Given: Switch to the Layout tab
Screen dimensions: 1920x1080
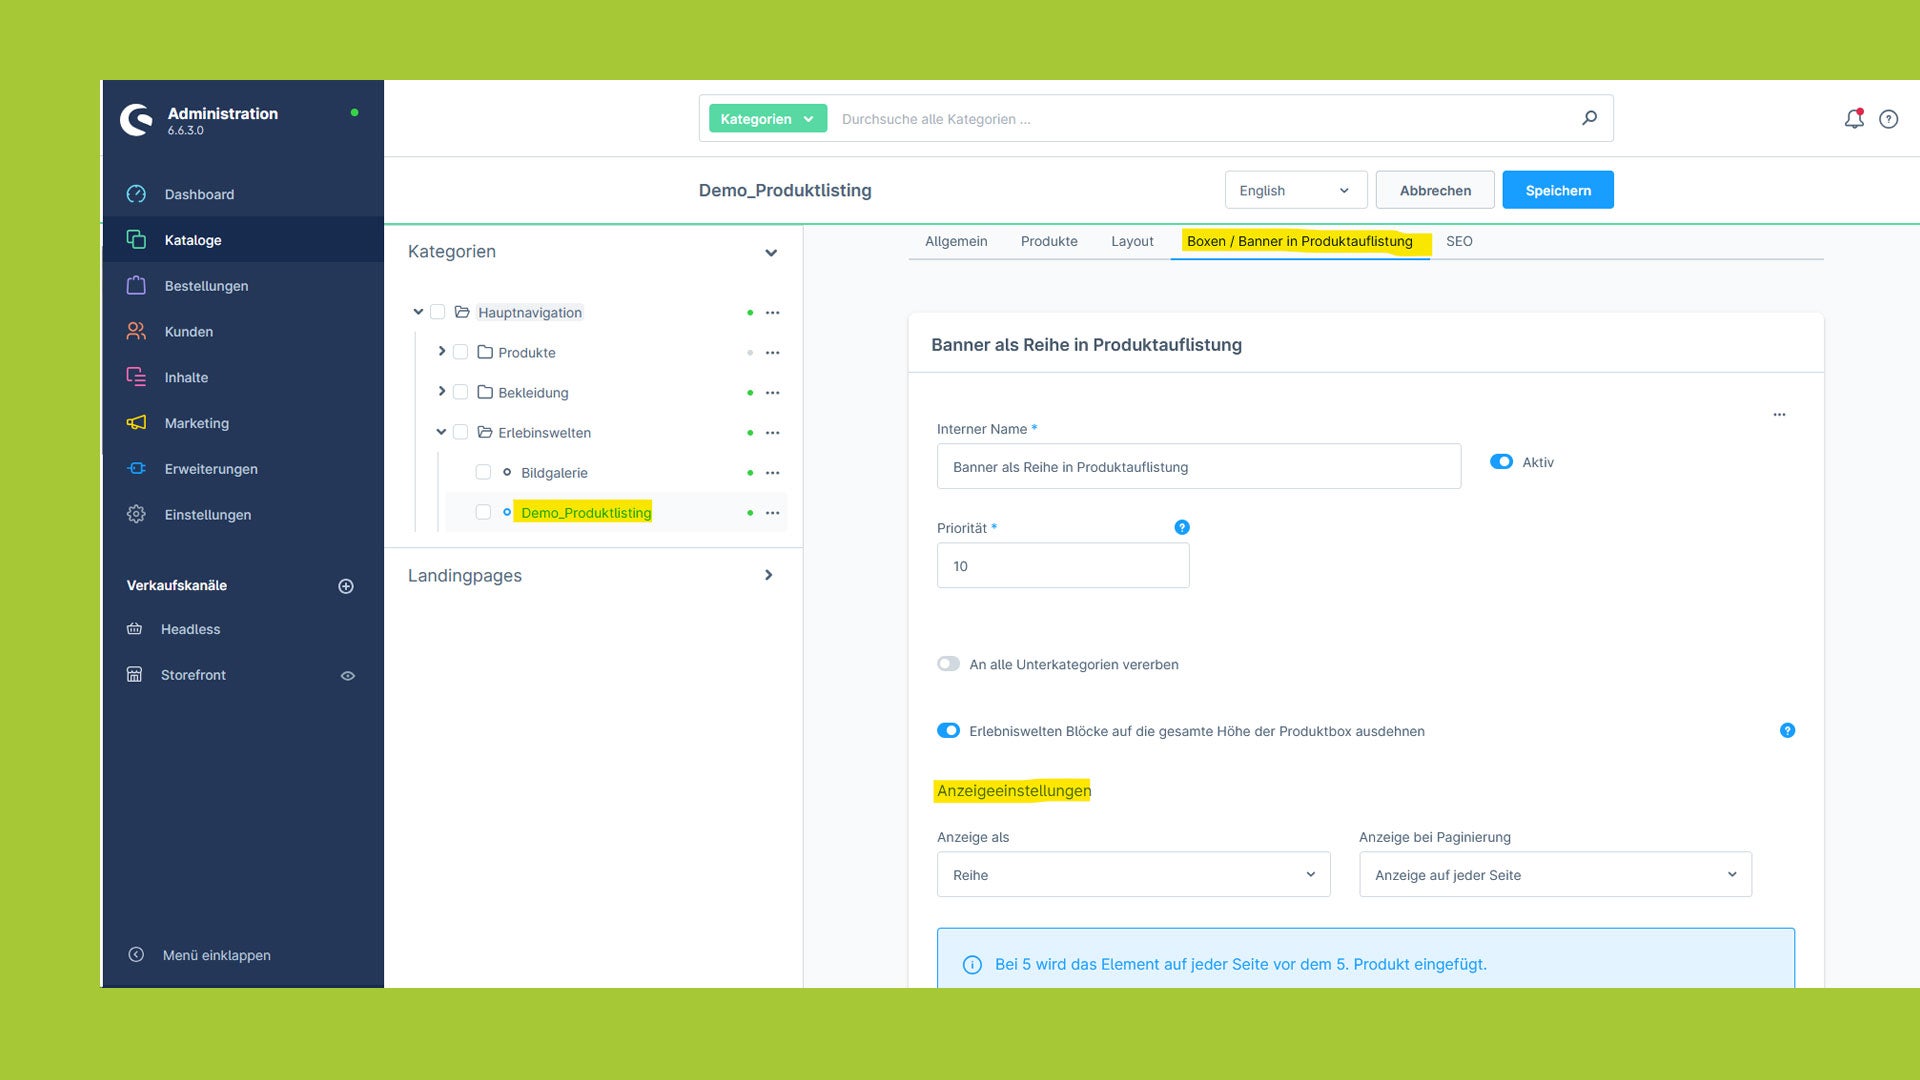Looking at the screenshot, I should pyautogui.click(x=1131, y=241).
